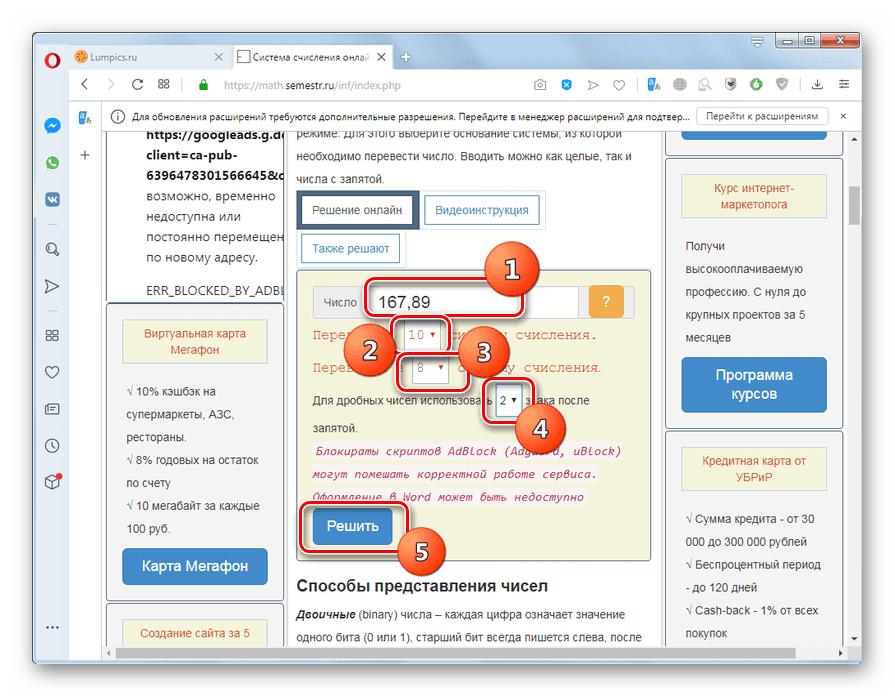The width and height of the screenshot is (895, 697).
Task: Go forward with browser forward arrow
Action: (x=111, y=84)
